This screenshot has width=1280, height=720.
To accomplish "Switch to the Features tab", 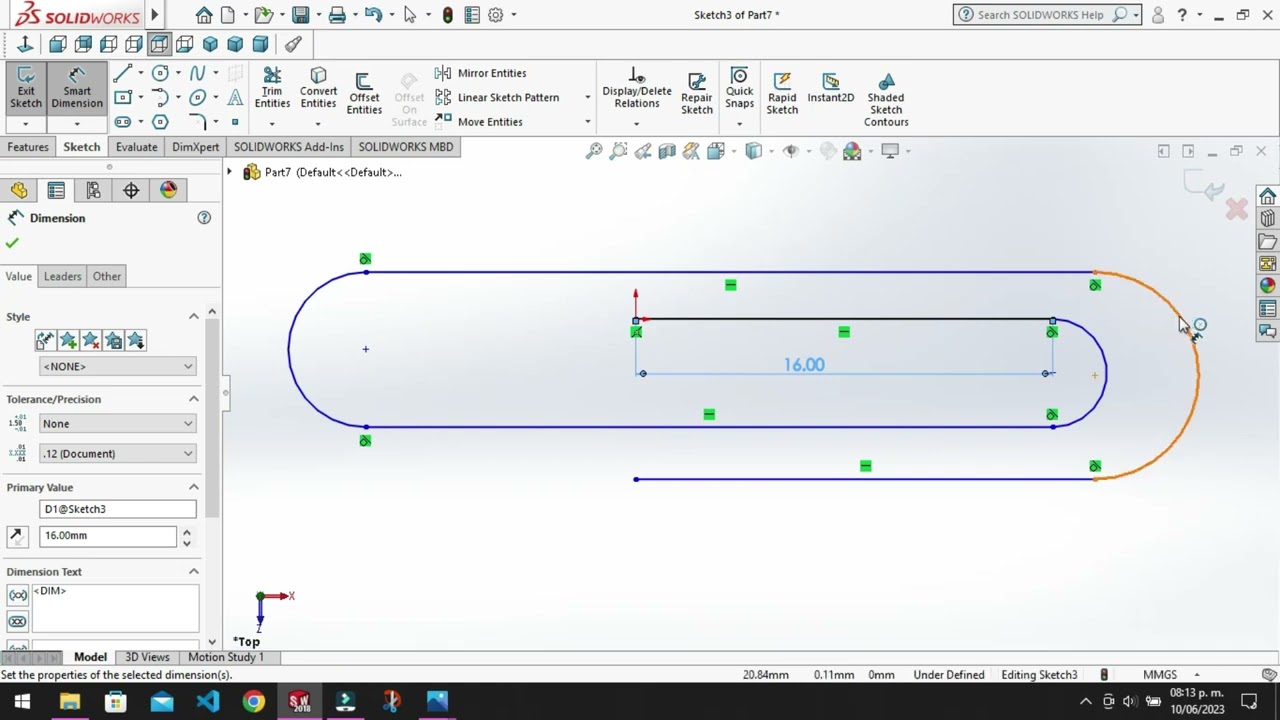I will 28,147.
